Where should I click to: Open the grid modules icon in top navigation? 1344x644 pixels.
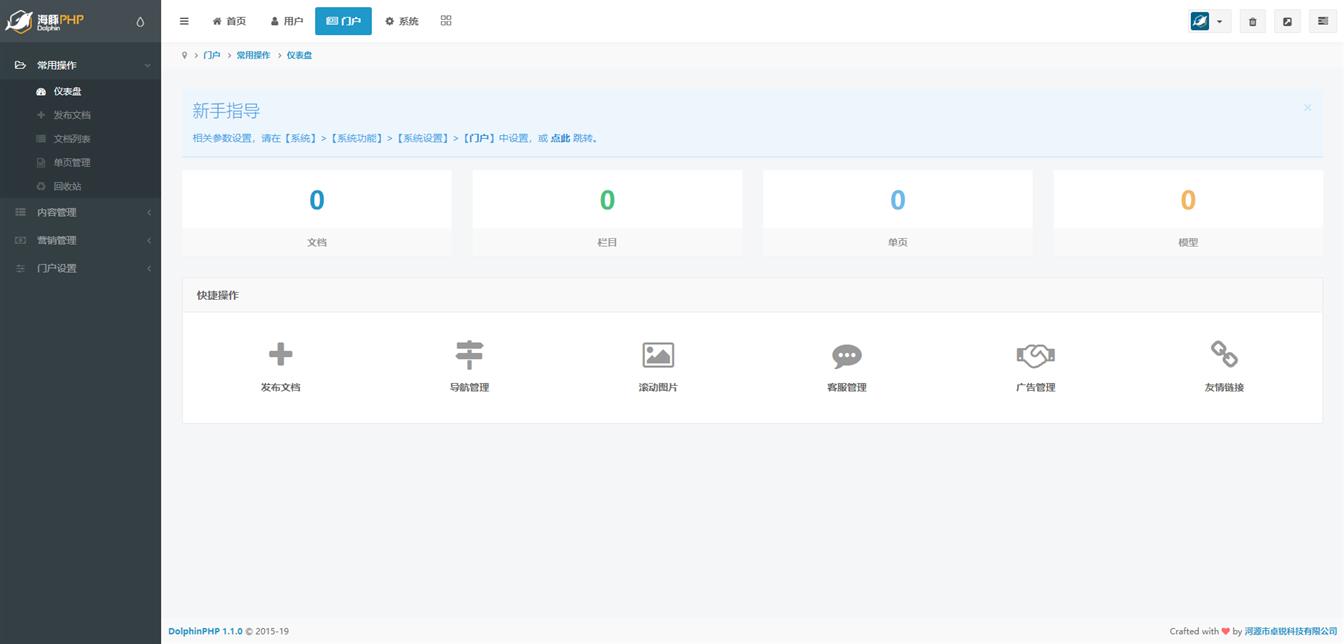pyautogui.click(x=446, y=21)
